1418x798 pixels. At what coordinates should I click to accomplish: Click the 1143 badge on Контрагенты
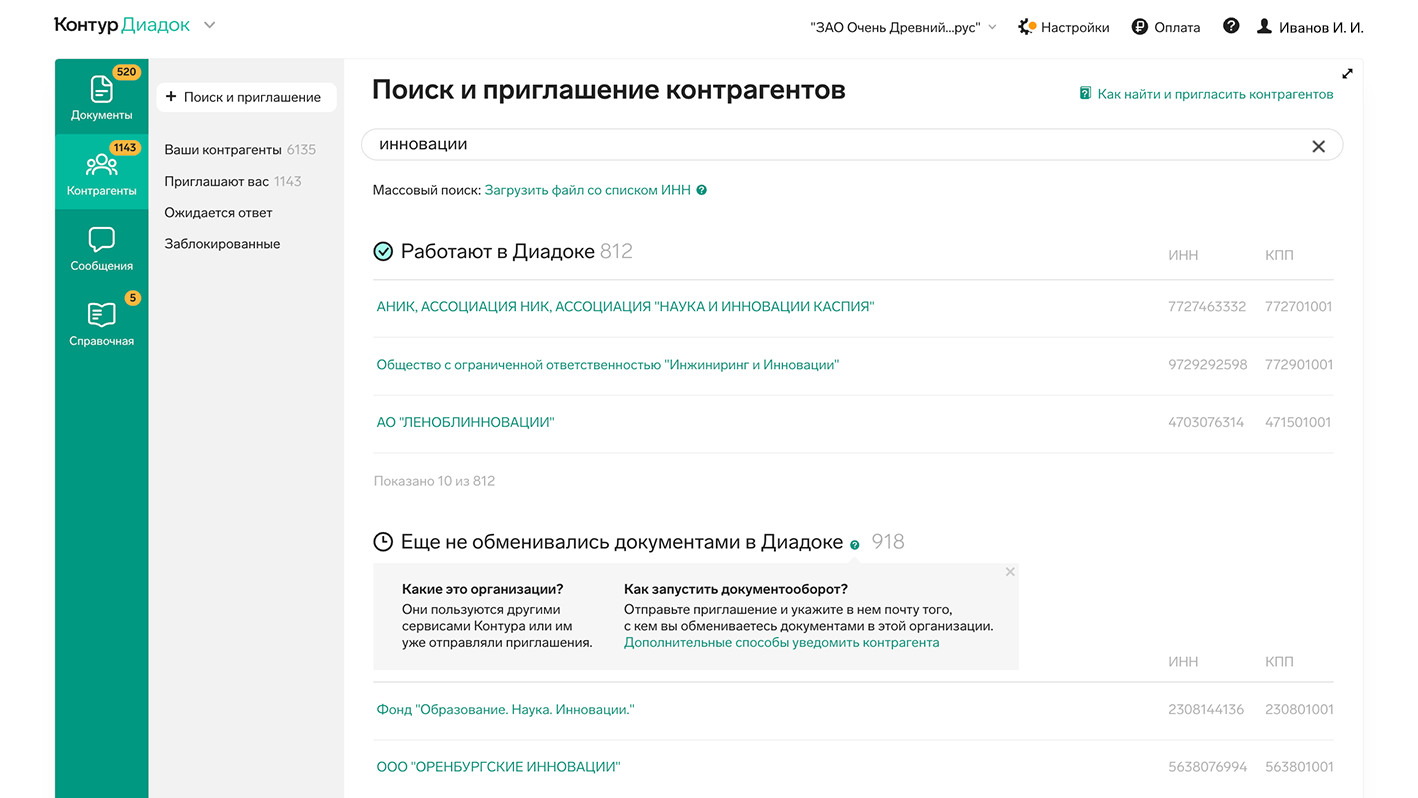(125, 148)
